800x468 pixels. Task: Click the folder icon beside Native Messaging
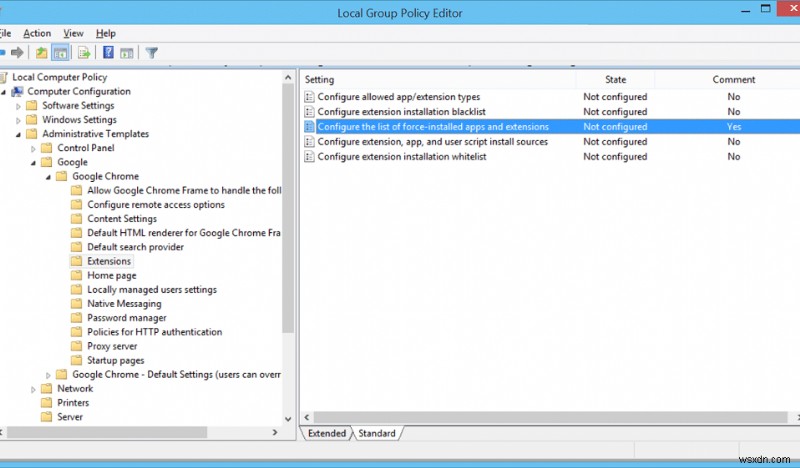click(x=77, y=304)
